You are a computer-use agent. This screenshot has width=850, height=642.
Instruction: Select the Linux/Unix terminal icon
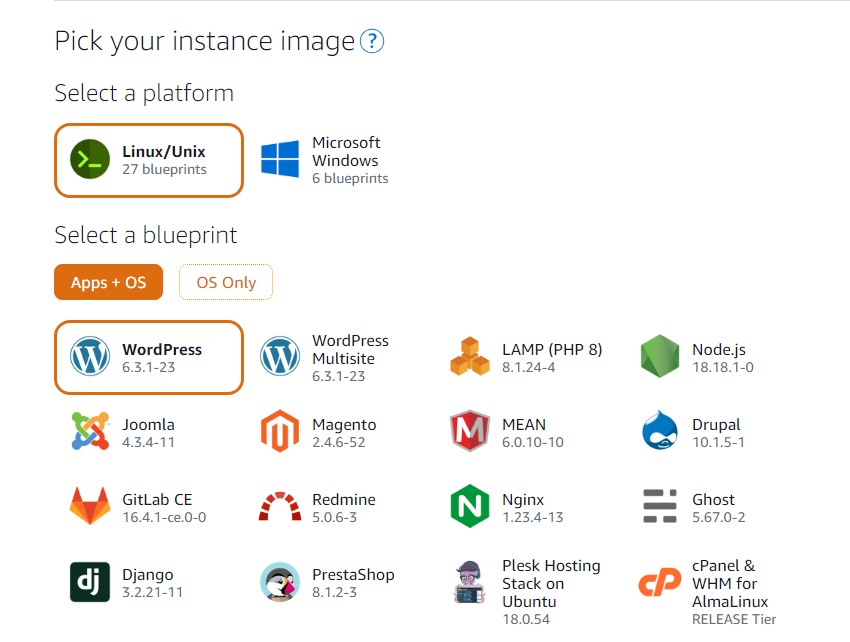[x=90, y=159]
